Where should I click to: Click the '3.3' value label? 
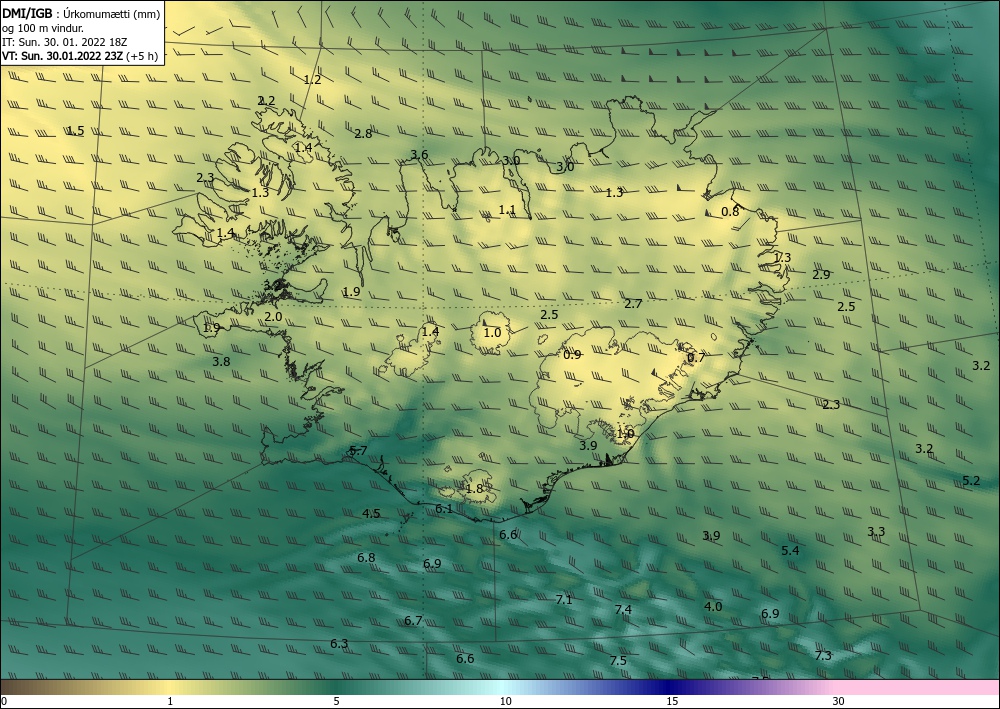(876, 532)
